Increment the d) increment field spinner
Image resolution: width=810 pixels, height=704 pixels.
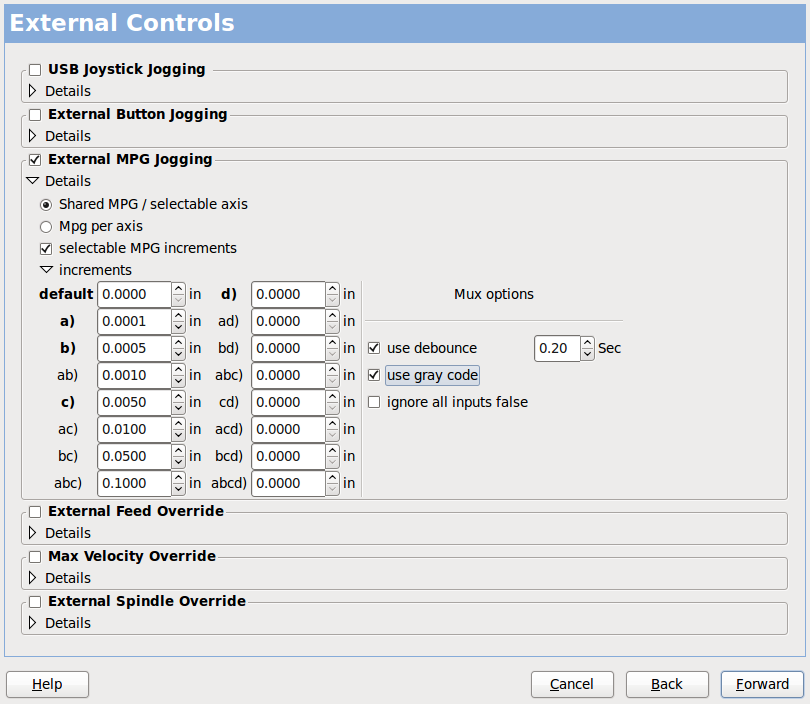pos(331,289)
